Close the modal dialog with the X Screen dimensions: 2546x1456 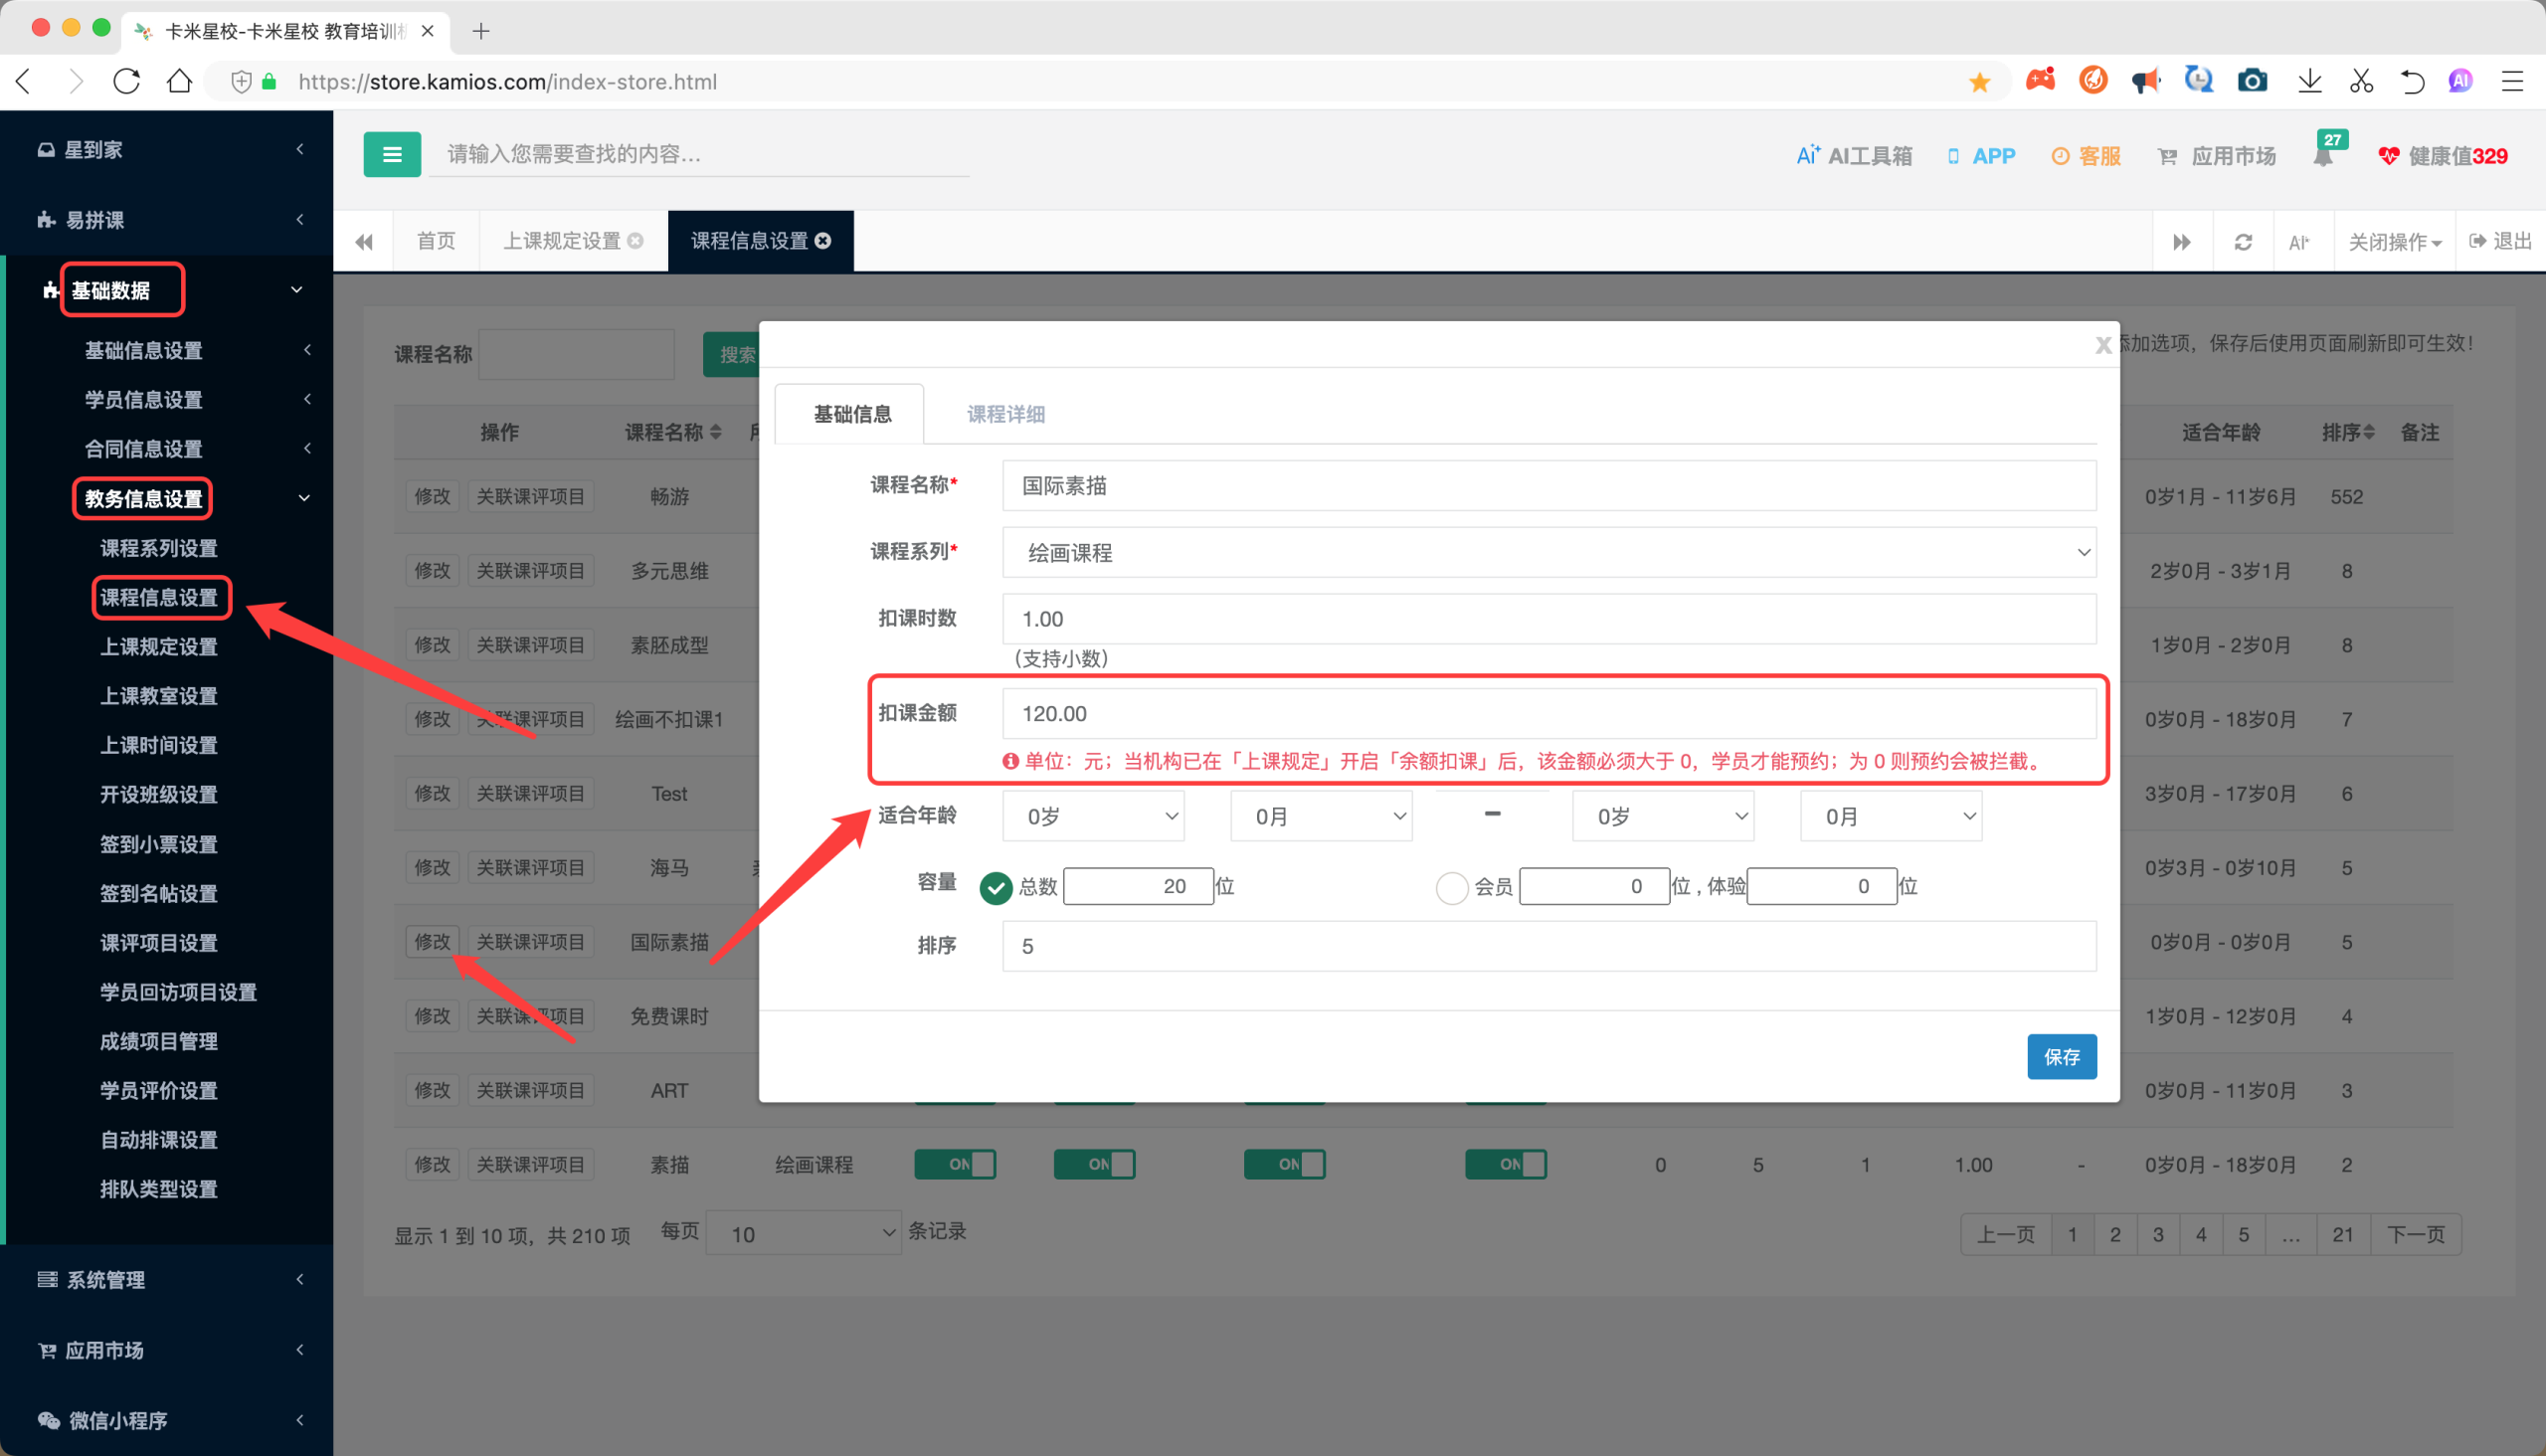[2102, 345]
